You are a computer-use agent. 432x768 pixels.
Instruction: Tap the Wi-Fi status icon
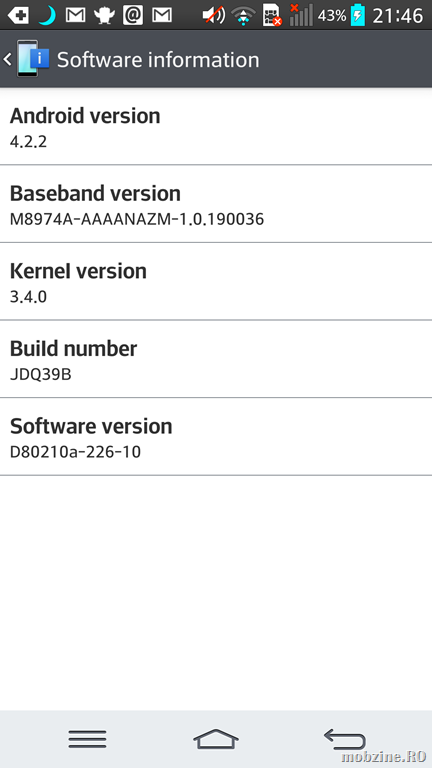coord(243,16)
